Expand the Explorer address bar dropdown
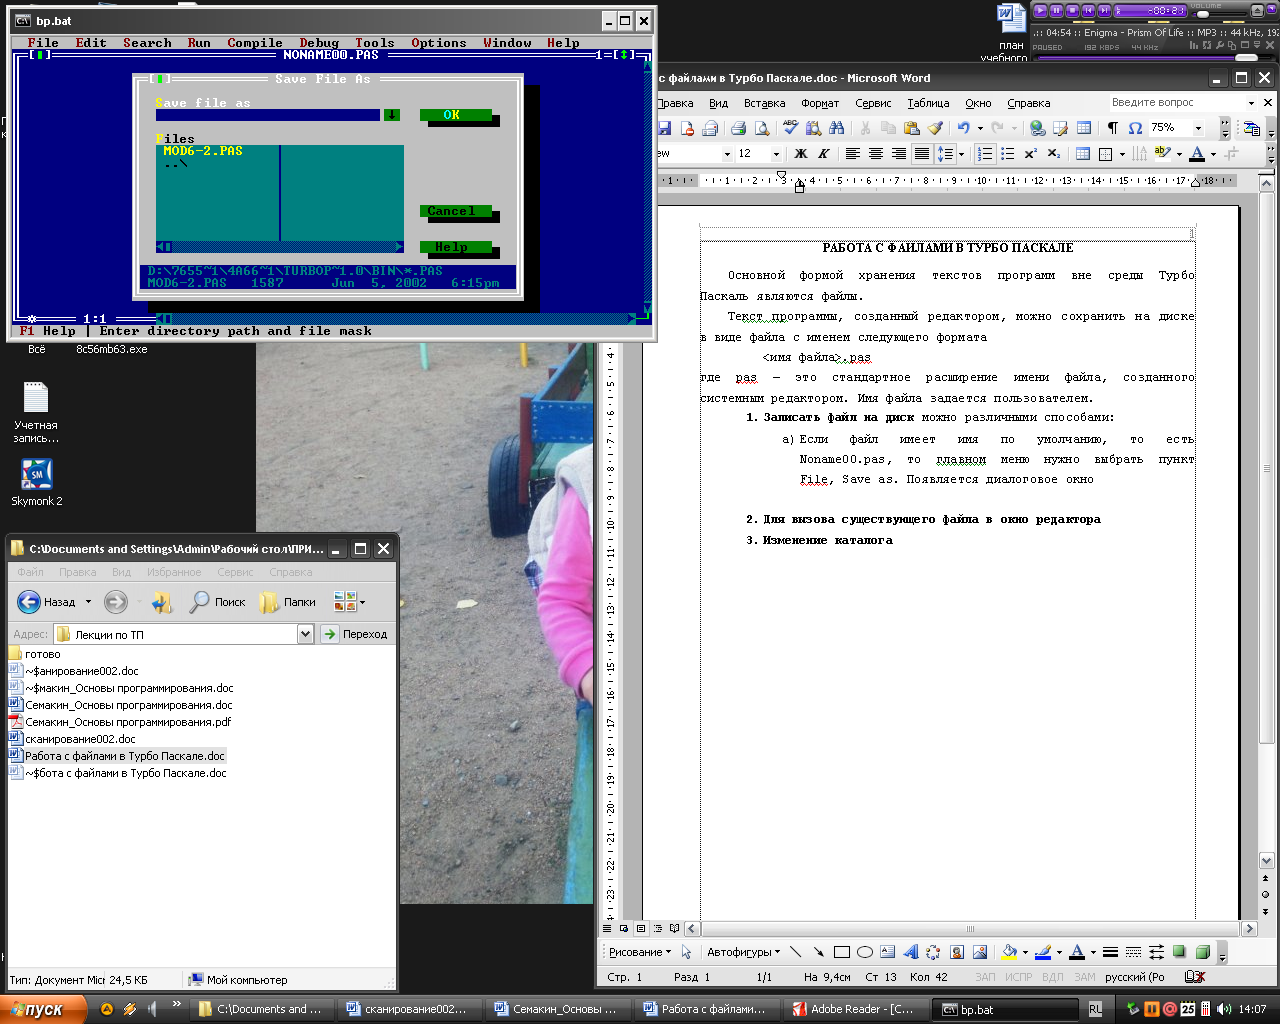The height and width of the screenshot is (1024, 1280). tap(305, 634)
